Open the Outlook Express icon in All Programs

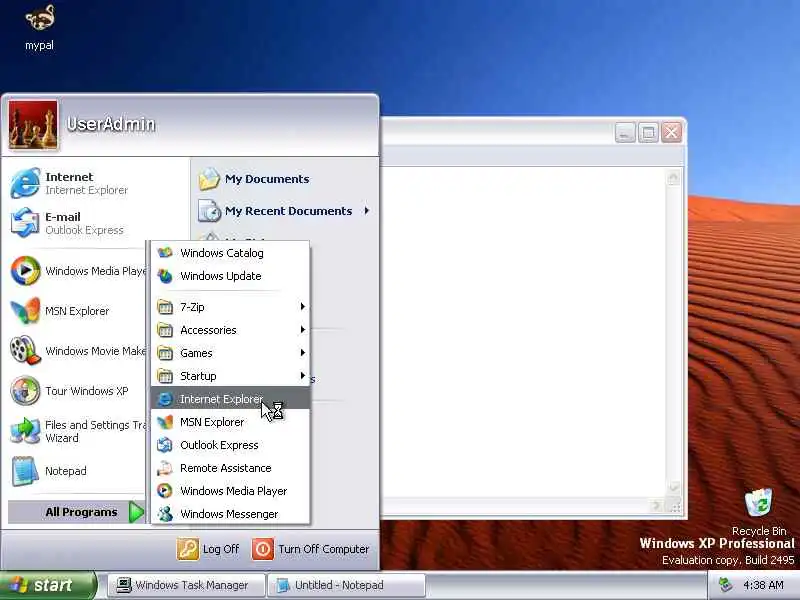tap(165, 445)
